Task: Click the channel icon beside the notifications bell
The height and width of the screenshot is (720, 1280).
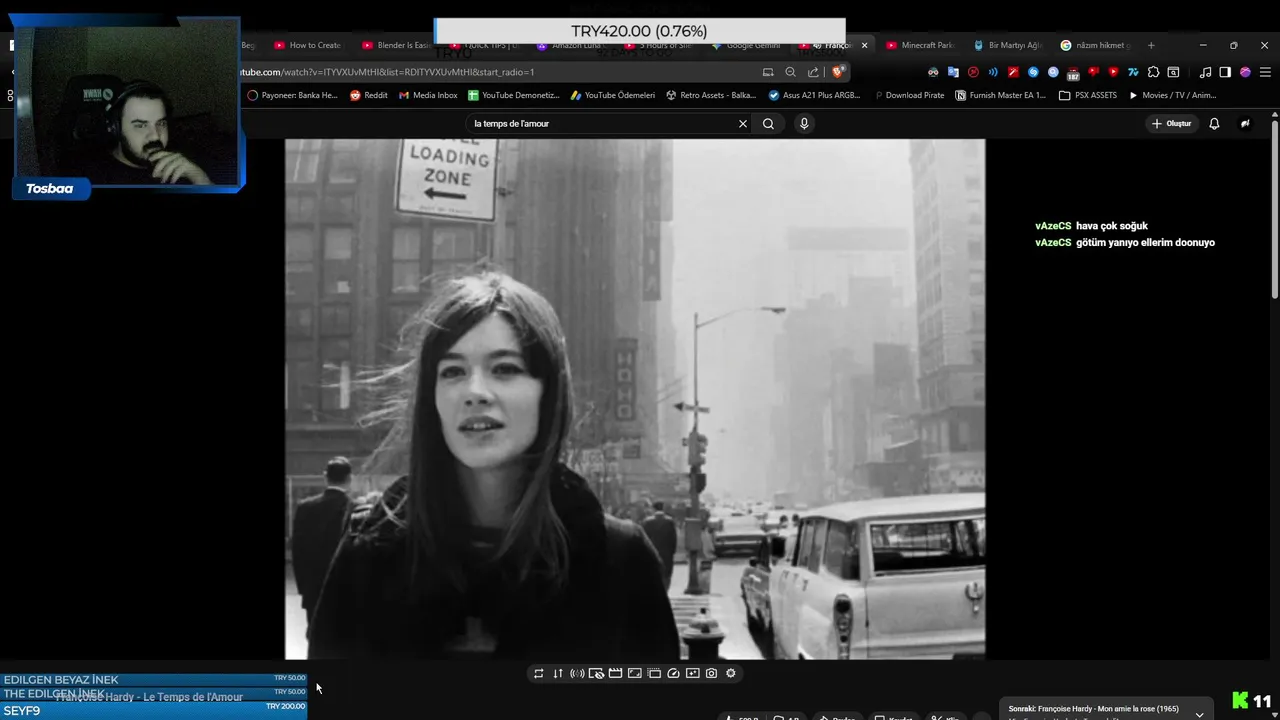Action: click(x=1245, y=123)
